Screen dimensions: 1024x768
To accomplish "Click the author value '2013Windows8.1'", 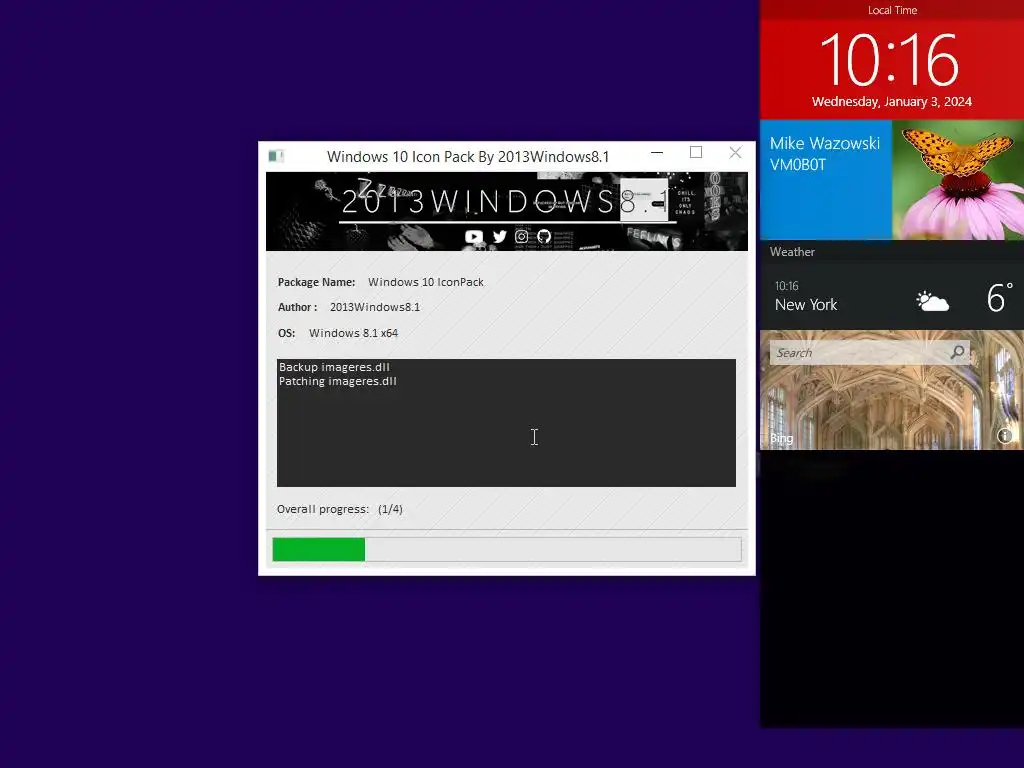I will point(375,307).
